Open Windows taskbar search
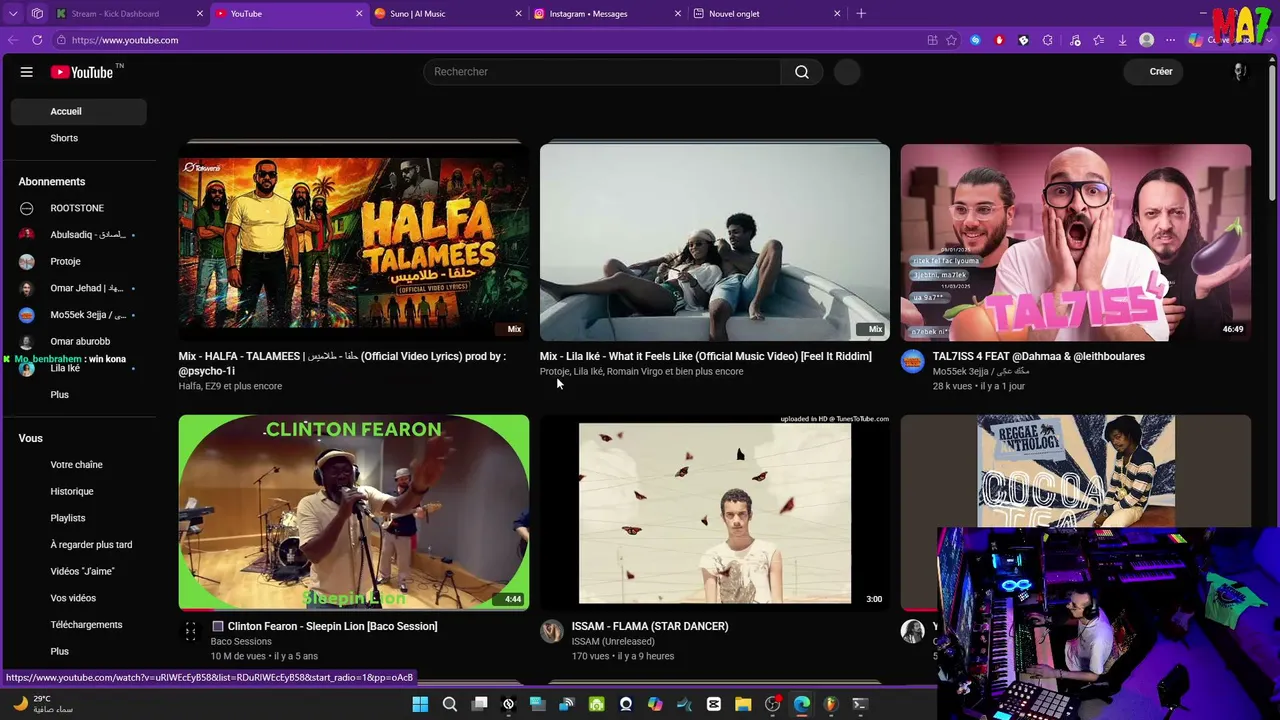The width and height of the screenshot is (1280, 720). 450,704
